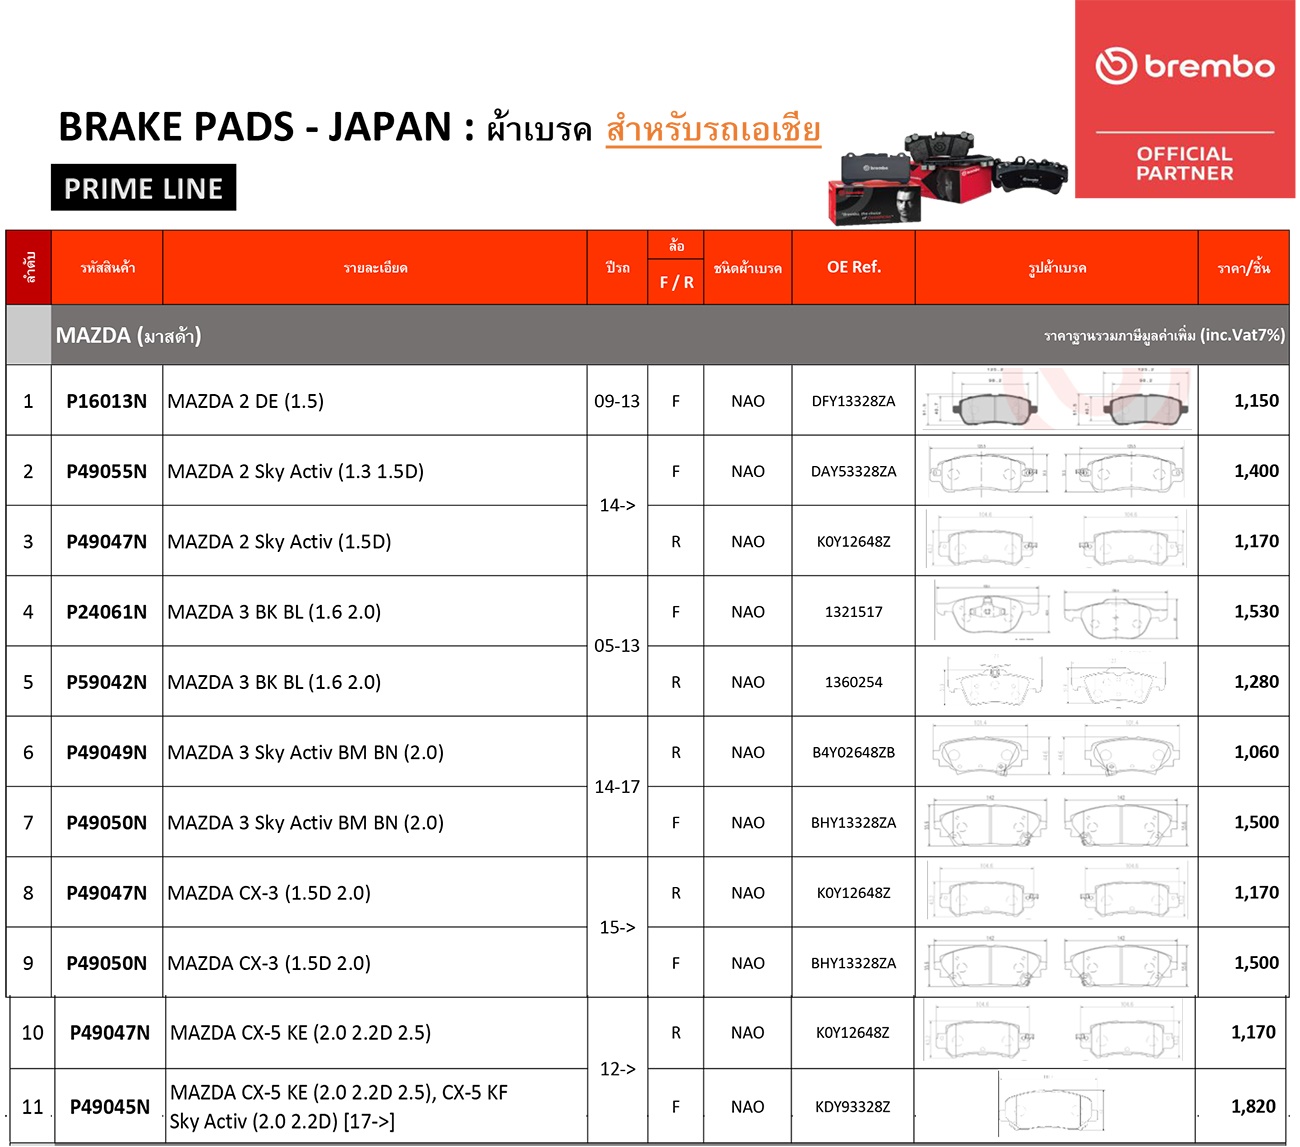This screenshot has width=1300, height=1147.
Task: Click the brake pad drawing for P49055N
Action: pos(1057,471)
